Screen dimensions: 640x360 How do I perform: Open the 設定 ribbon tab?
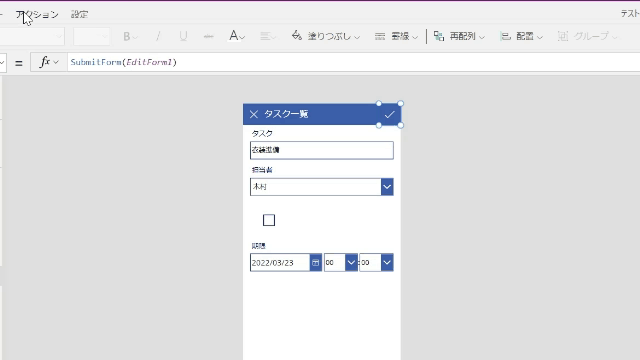coord(79,14)
